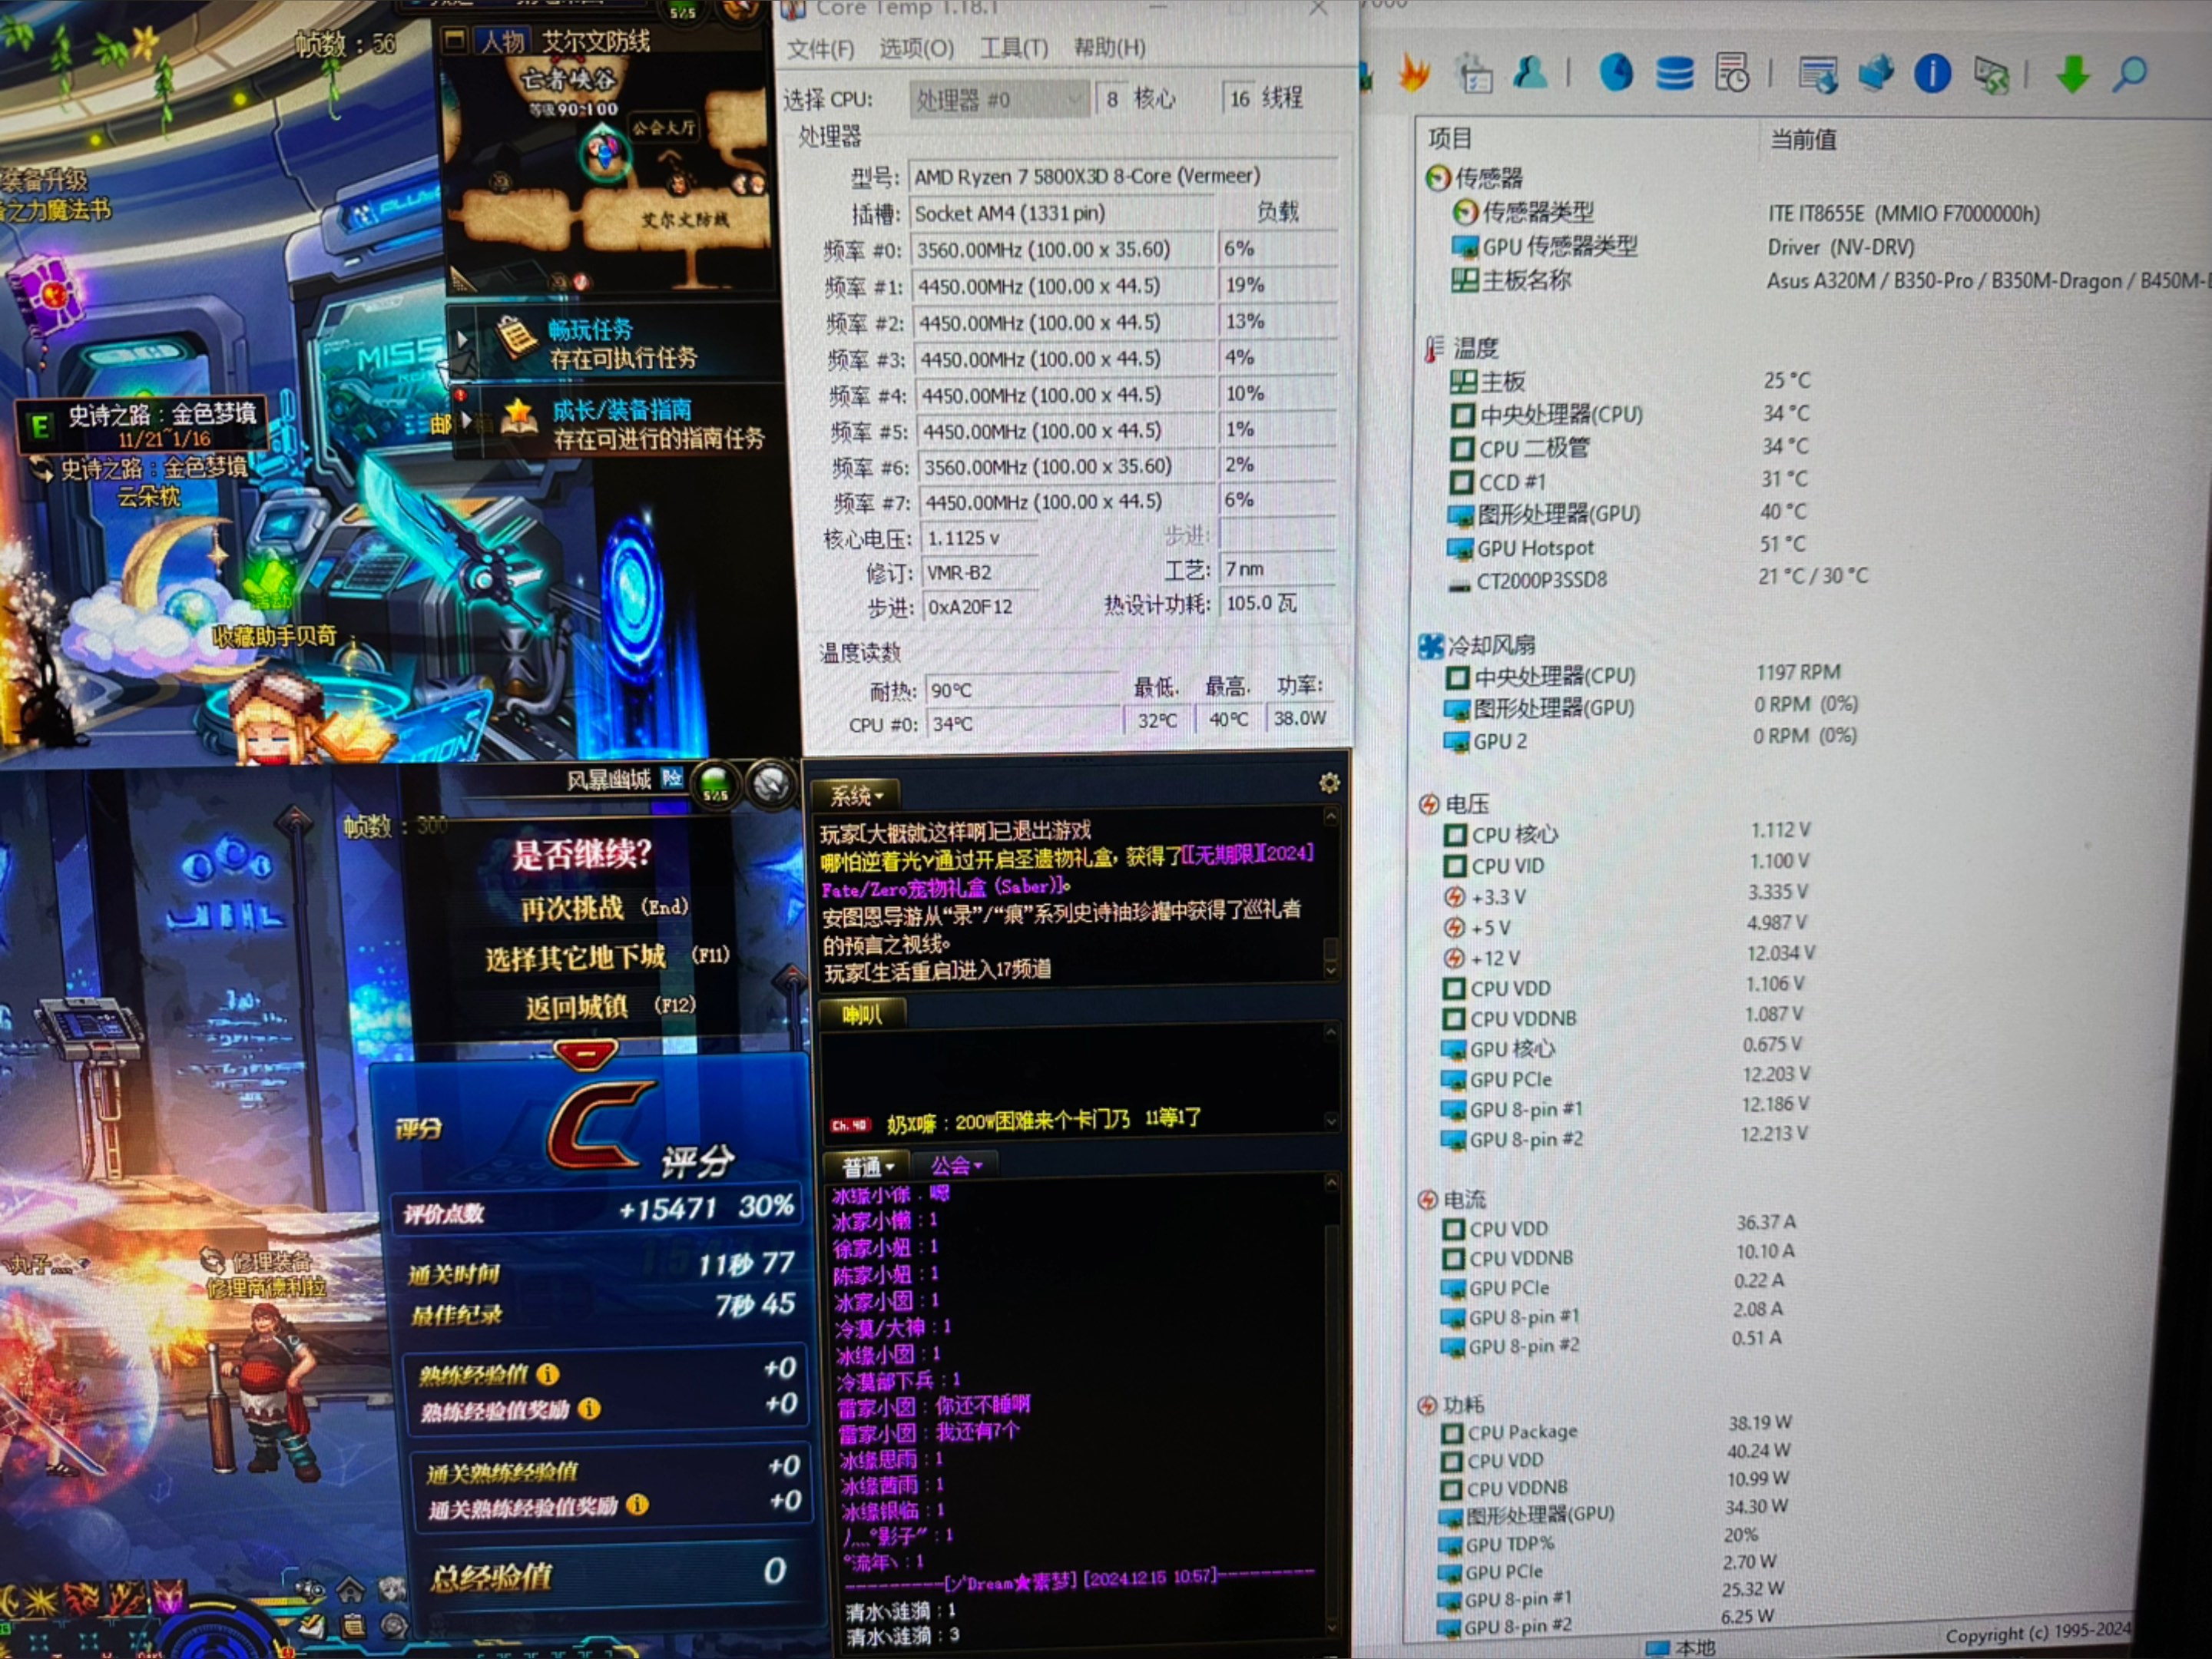Image resolution: width=2212 pixels, height=1659 pixels.
Task: Click the character portrait icon in bottom bar
Action: click(392, 1589)
